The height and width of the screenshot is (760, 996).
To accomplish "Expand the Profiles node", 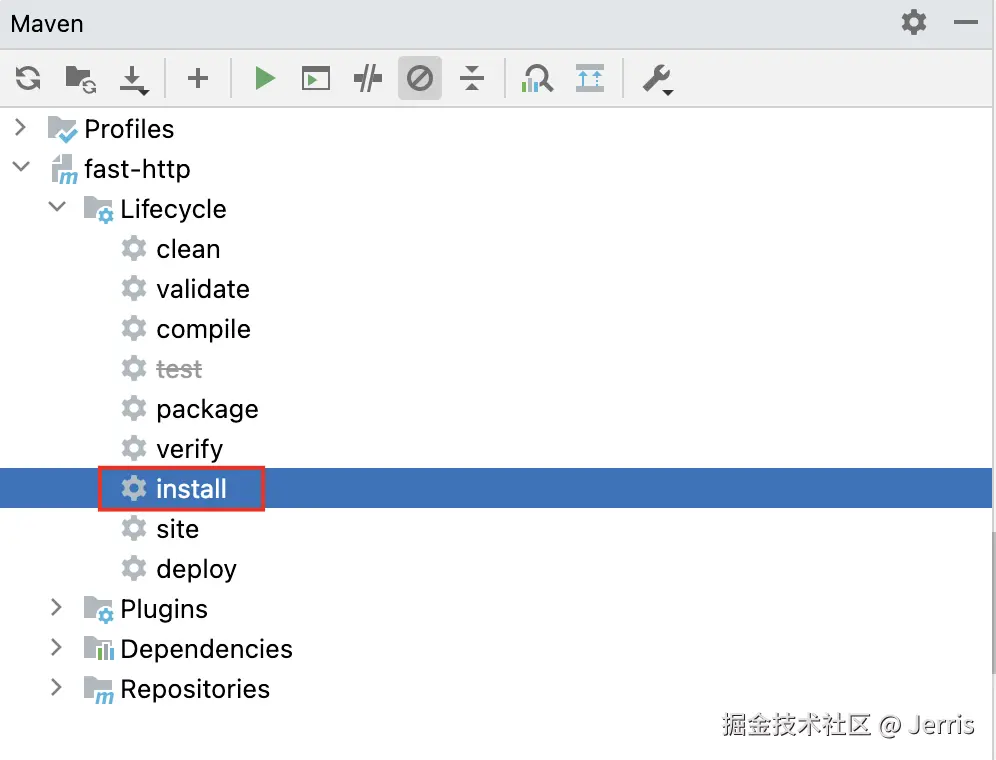I will [x=20, y=127].
